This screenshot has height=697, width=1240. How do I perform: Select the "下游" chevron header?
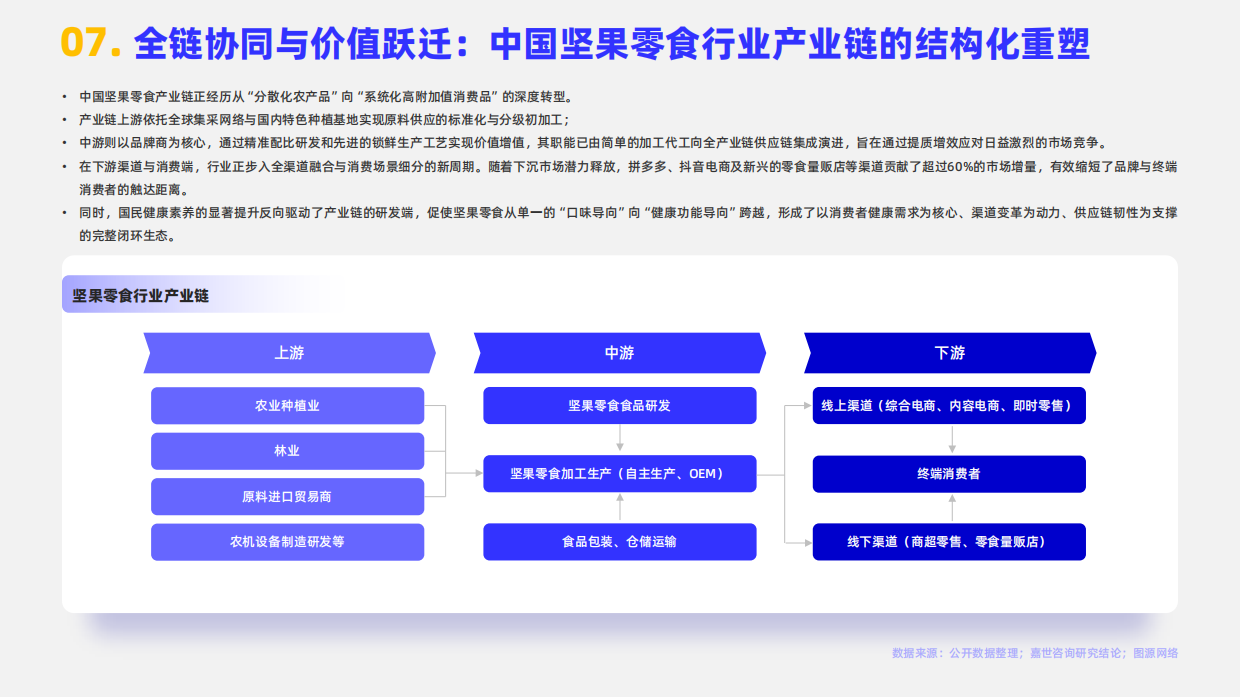click(x=950, y=353)
